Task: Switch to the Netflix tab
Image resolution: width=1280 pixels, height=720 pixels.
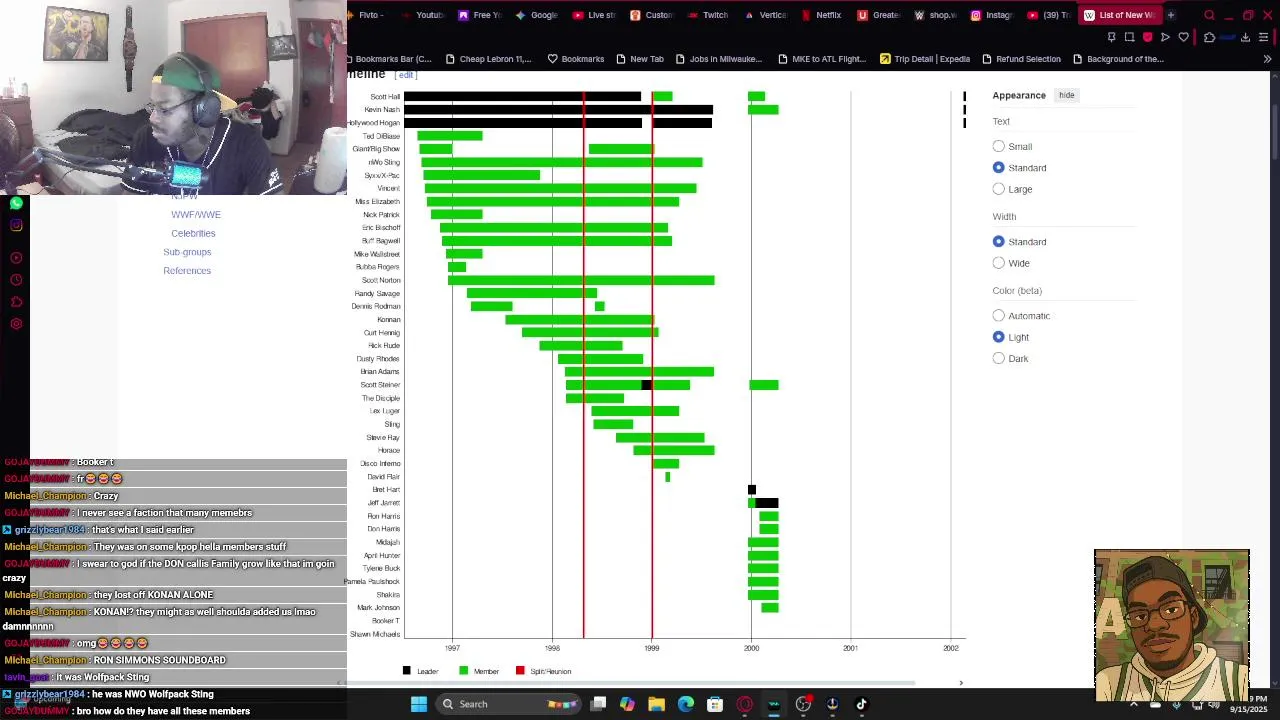Action: click(821, 15)
